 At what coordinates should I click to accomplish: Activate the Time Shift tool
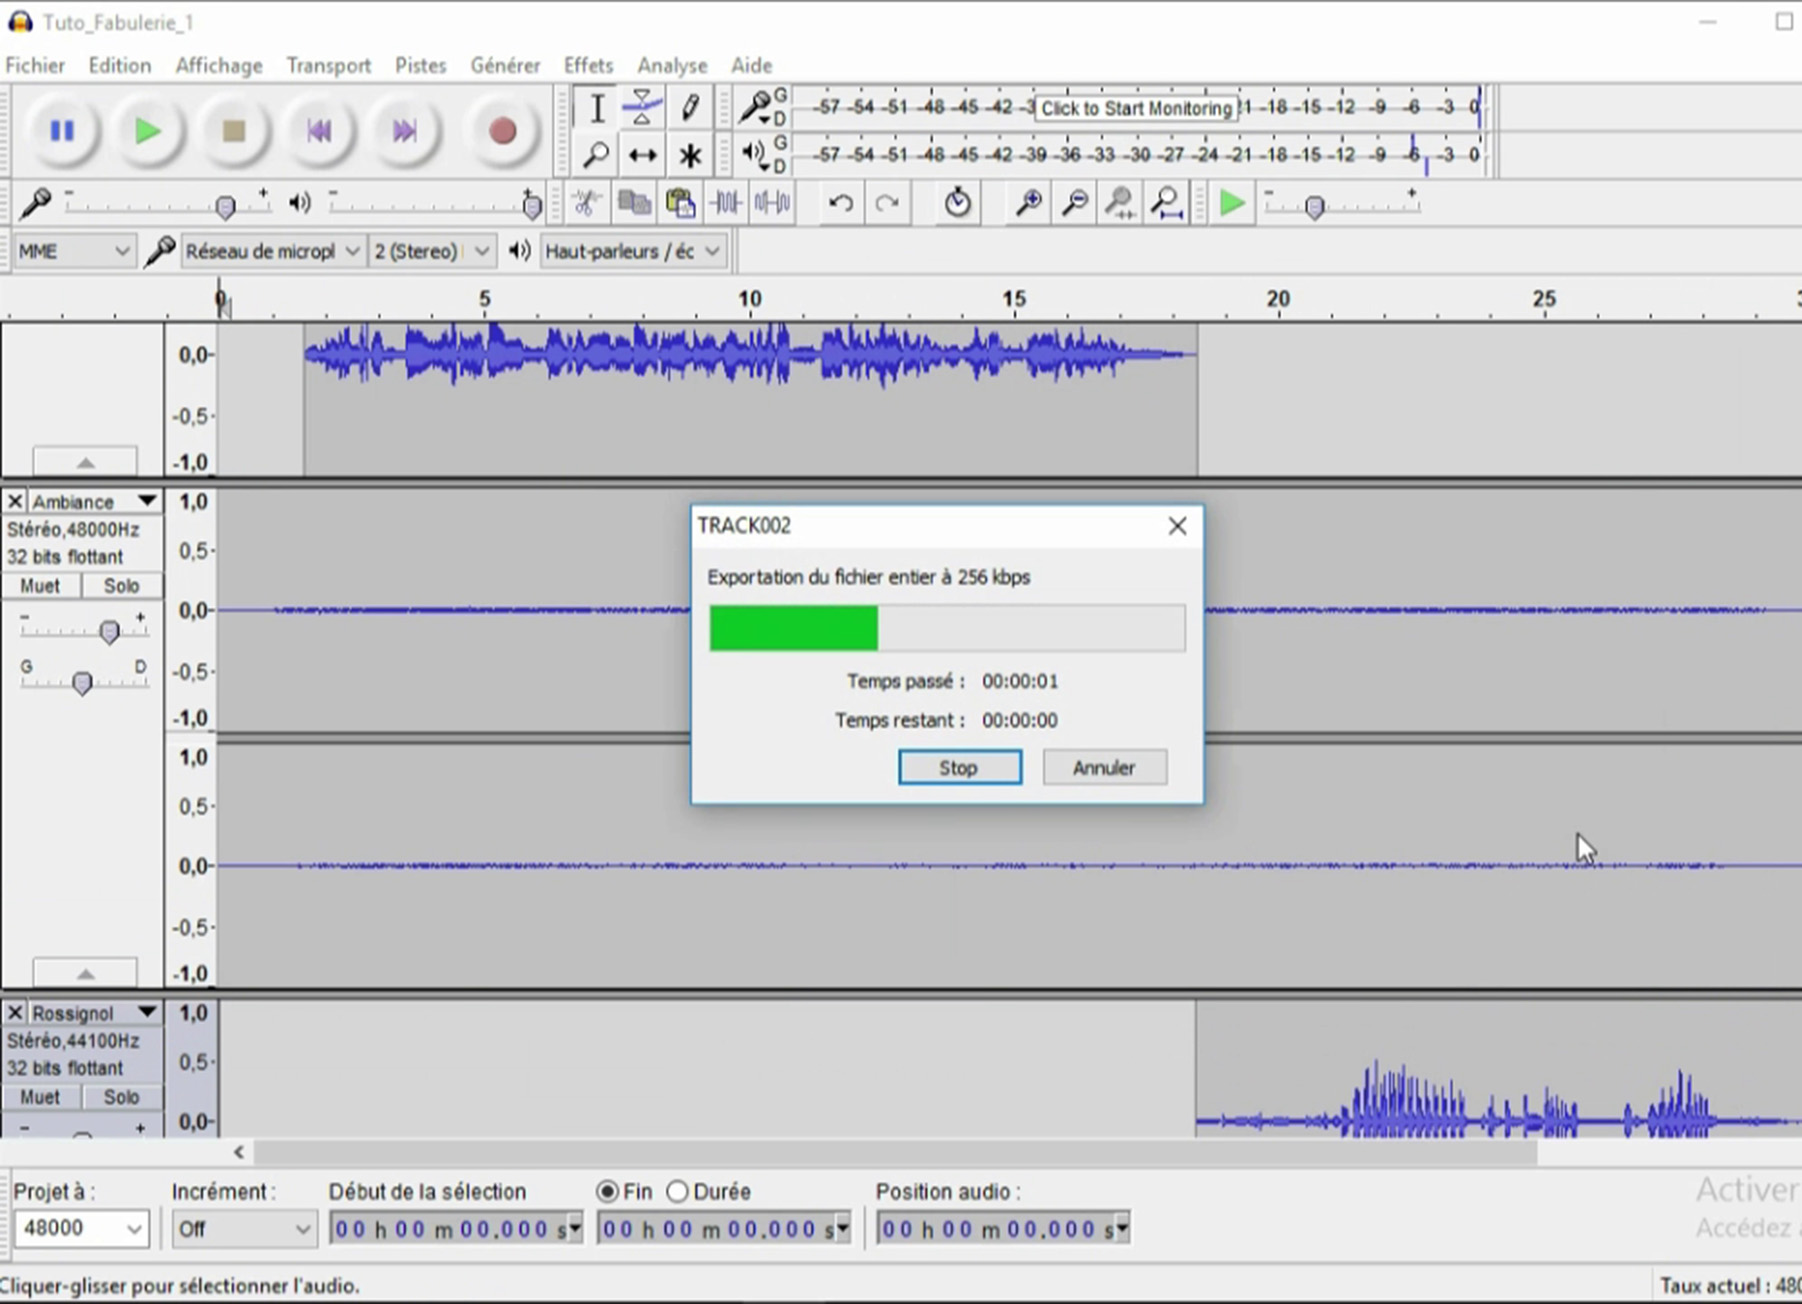tap(643, 154)
